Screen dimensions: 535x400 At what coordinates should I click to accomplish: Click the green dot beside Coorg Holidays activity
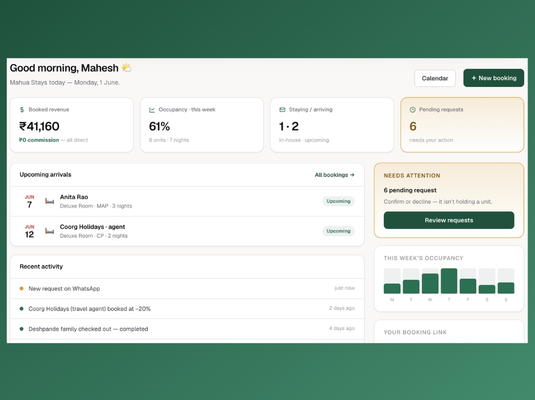coord(21,309)
